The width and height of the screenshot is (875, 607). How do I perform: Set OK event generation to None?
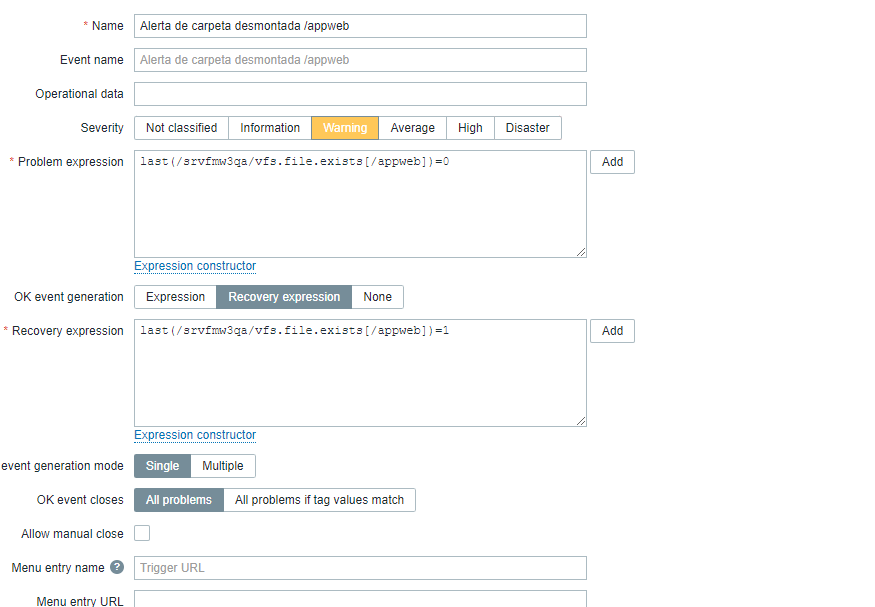[377, 297]
